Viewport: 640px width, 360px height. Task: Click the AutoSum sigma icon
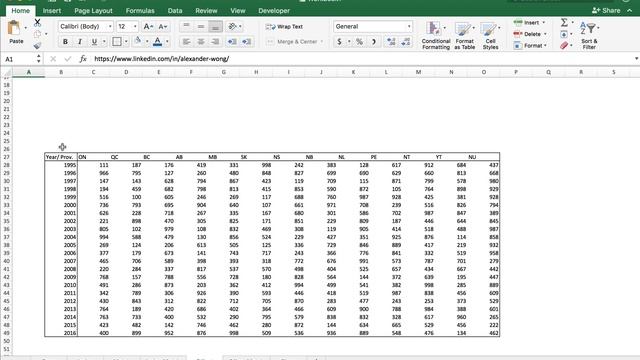(564, 22)
